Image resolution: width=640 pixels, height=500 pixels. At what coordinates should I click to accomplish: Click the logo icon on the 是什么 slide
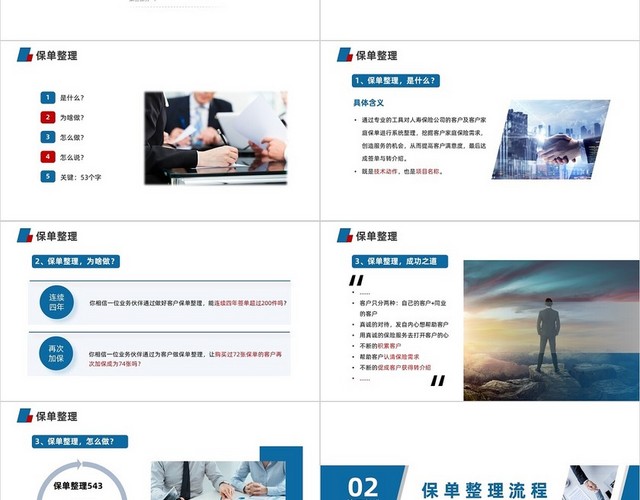pos(345,55)
